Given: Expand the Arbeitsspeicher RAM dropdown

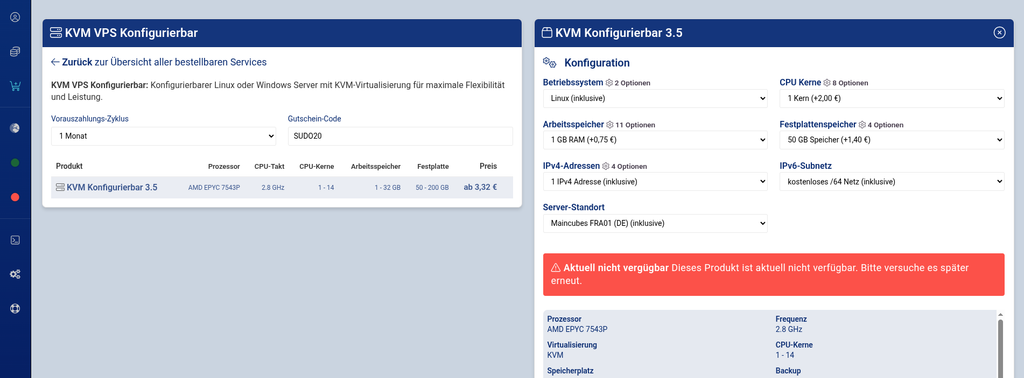Looking at the screenshot, I should point(655,140).
